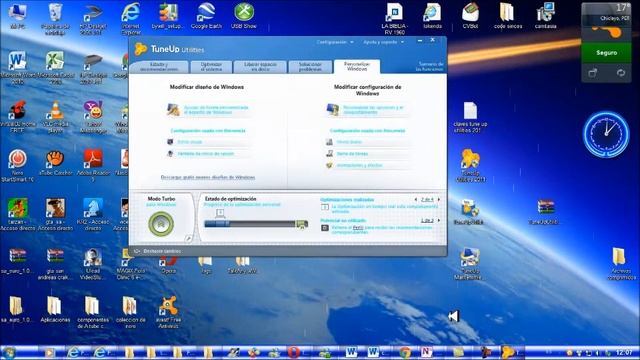This screenshot has height=360, width=640.
Task: Click the Barra de tareas icon
Action: 329,153
